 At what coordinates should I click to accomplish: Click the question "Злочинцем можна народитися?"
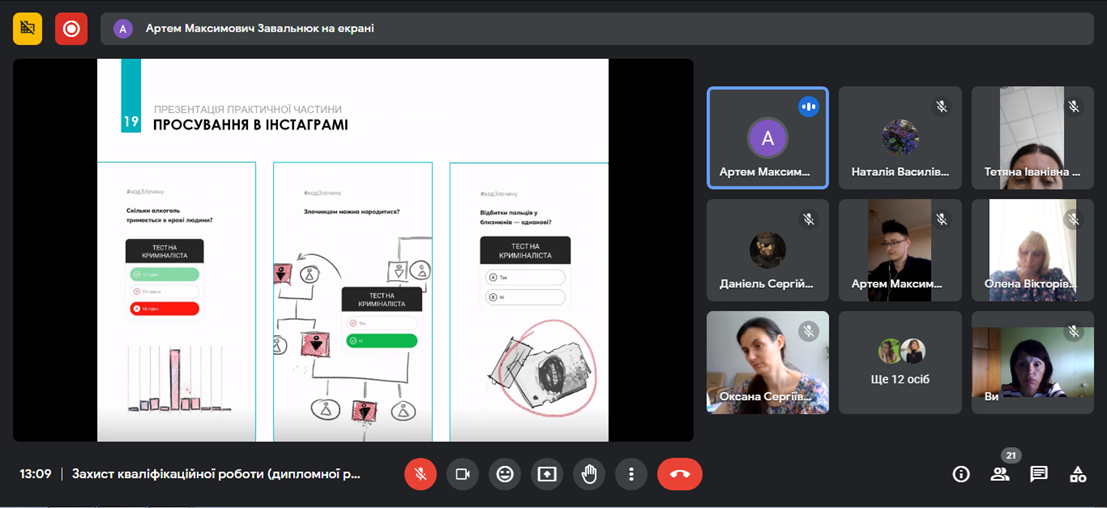pos(351,212)
